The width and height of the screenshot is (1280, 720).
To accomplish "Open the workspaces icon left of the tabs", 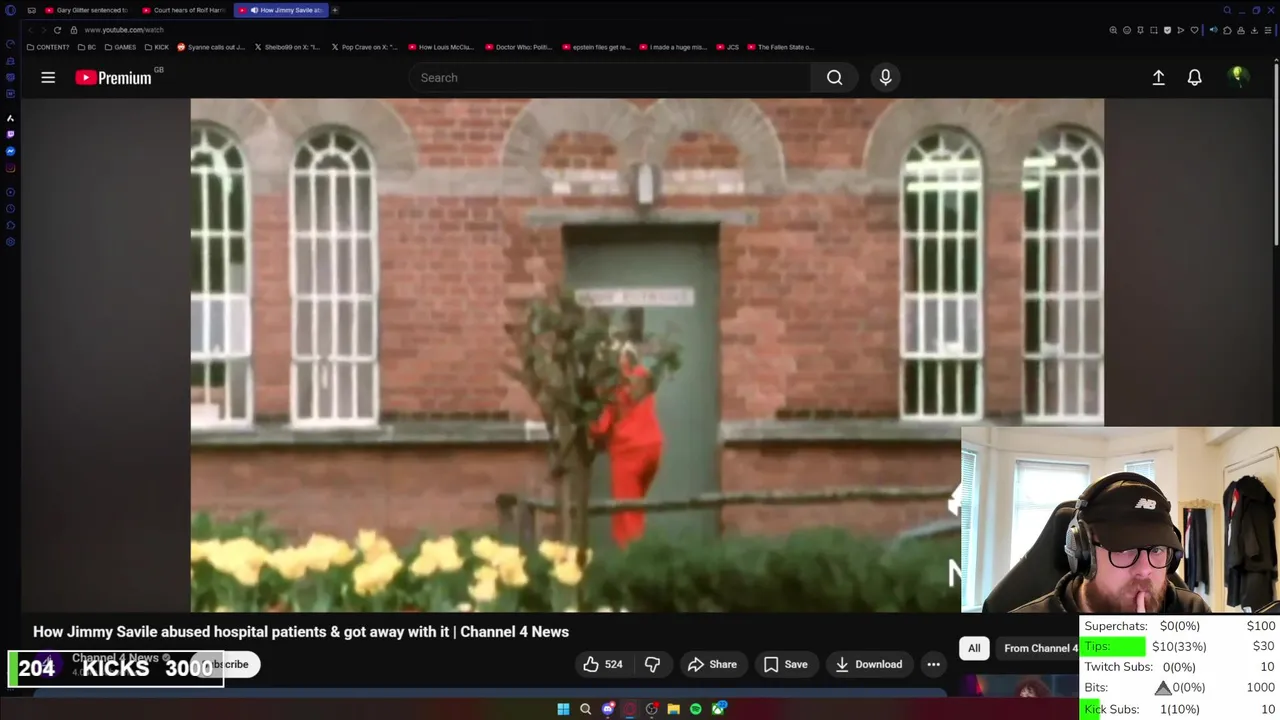I will (32, 10).
